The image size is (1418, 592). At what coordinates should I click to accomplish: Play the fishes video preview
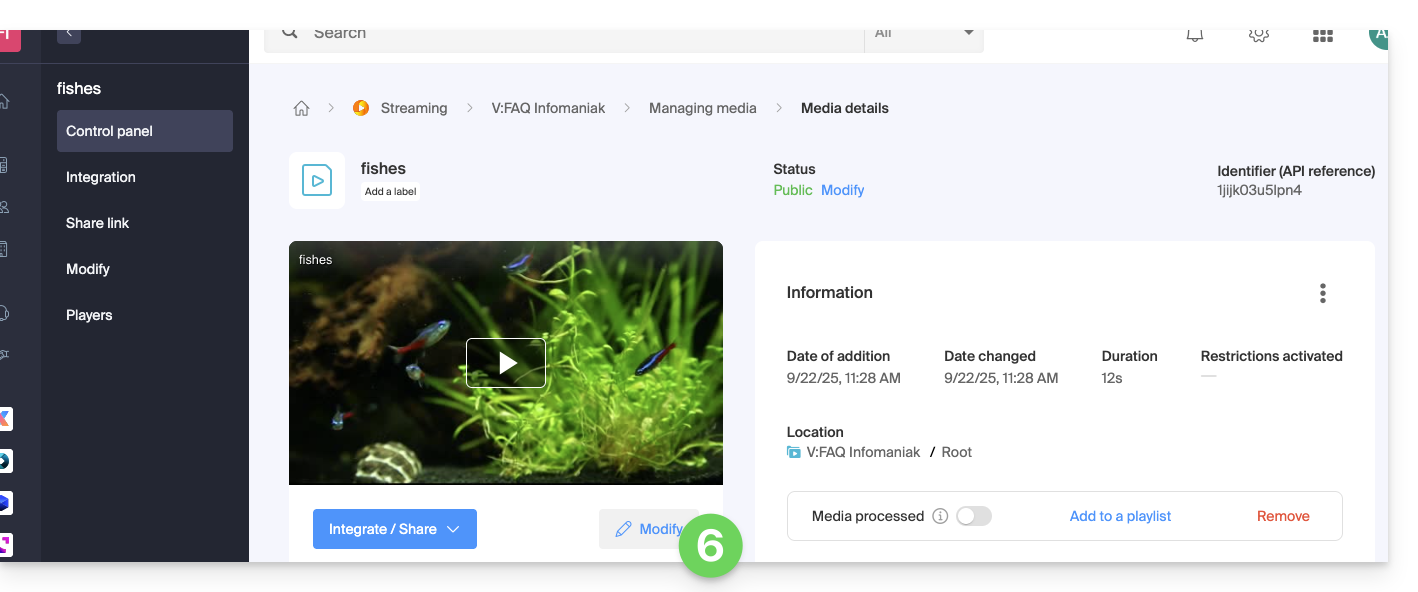click(x=506, y=363)
